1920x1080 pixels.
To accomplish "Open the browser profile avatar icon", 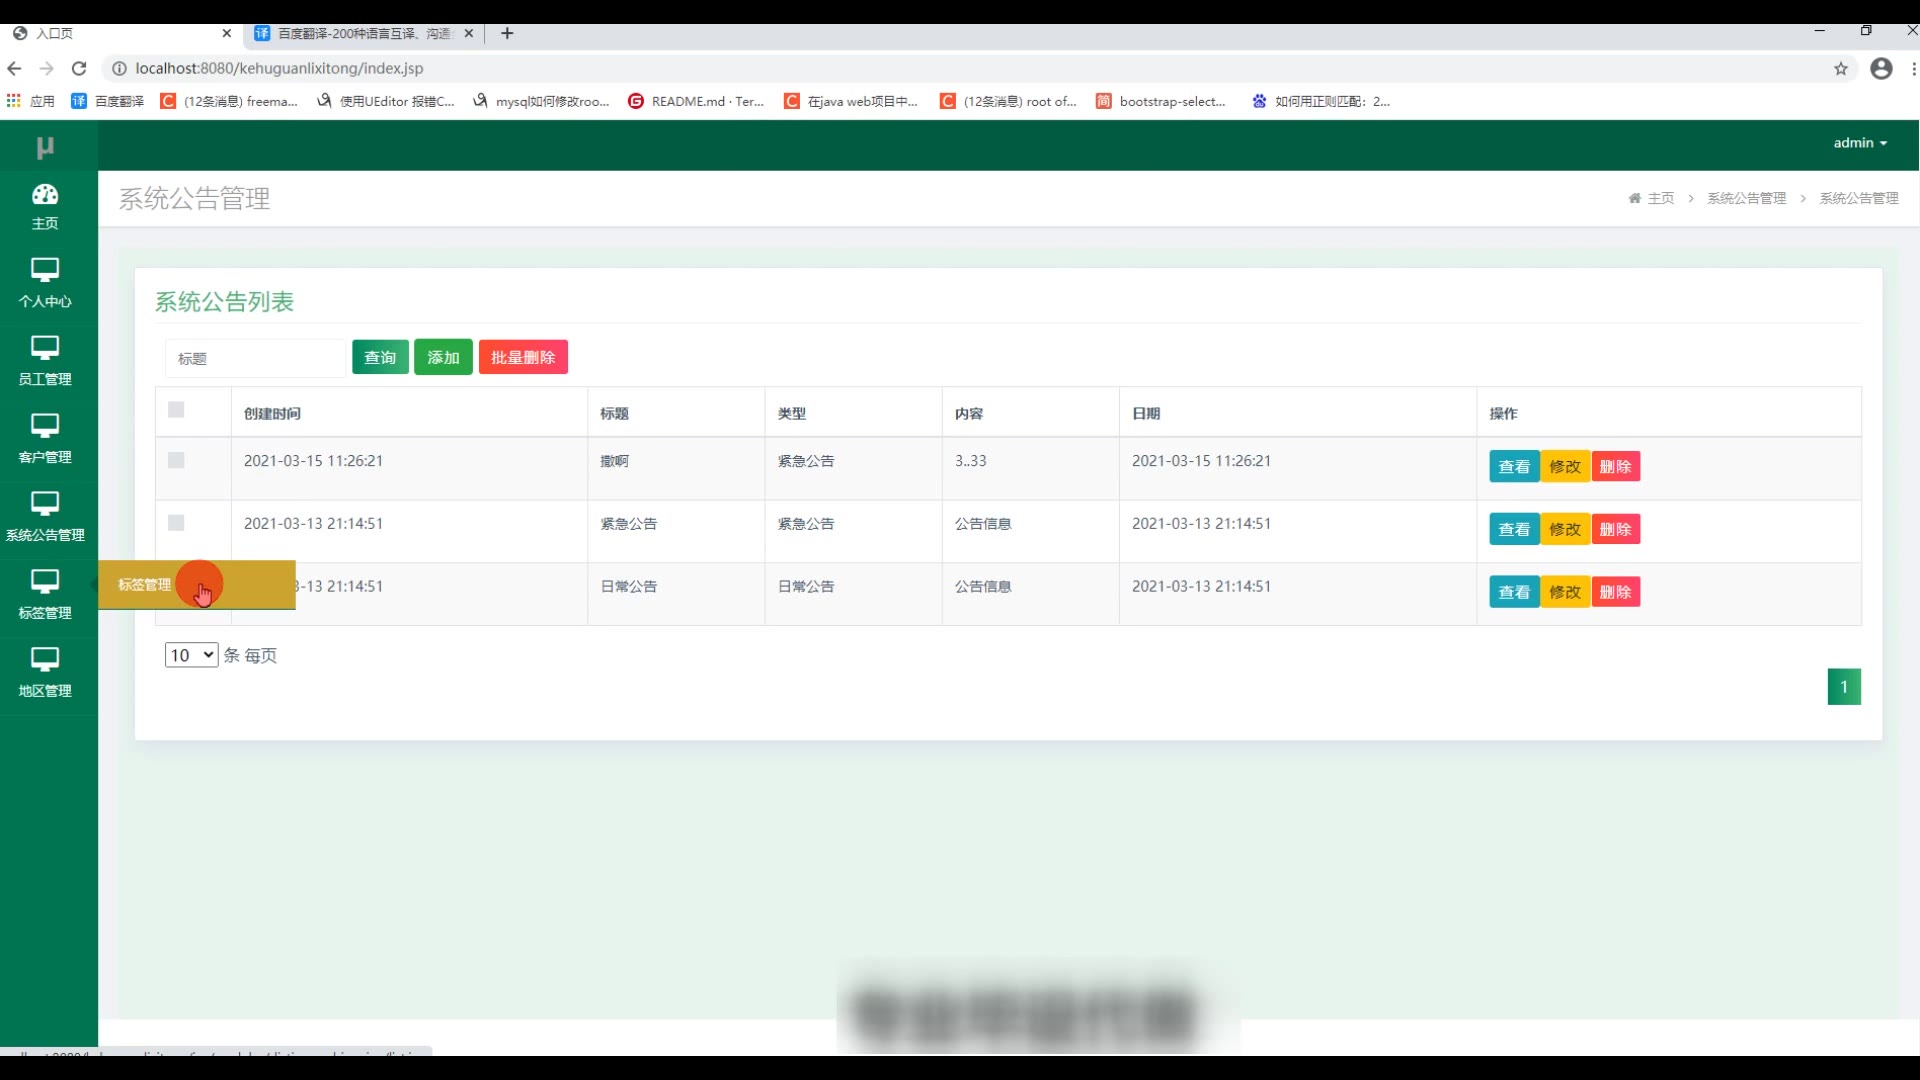I will tap(1881, 68).
